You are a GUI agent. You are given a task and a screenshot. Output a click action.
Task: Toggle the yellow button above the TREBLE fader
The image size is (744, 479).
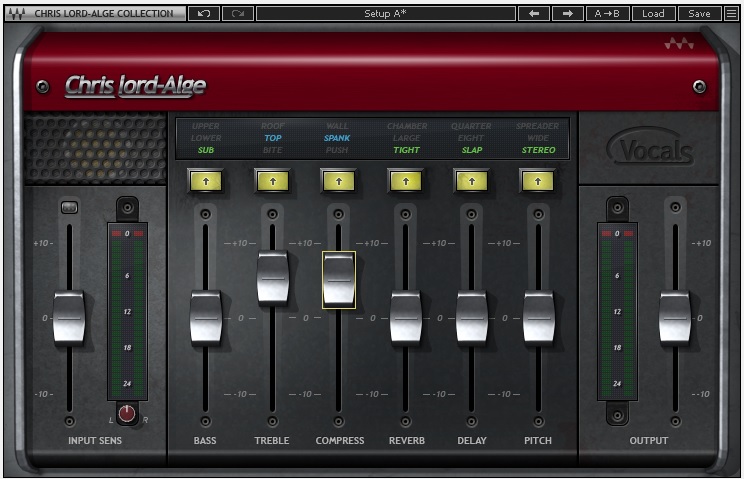273,181
